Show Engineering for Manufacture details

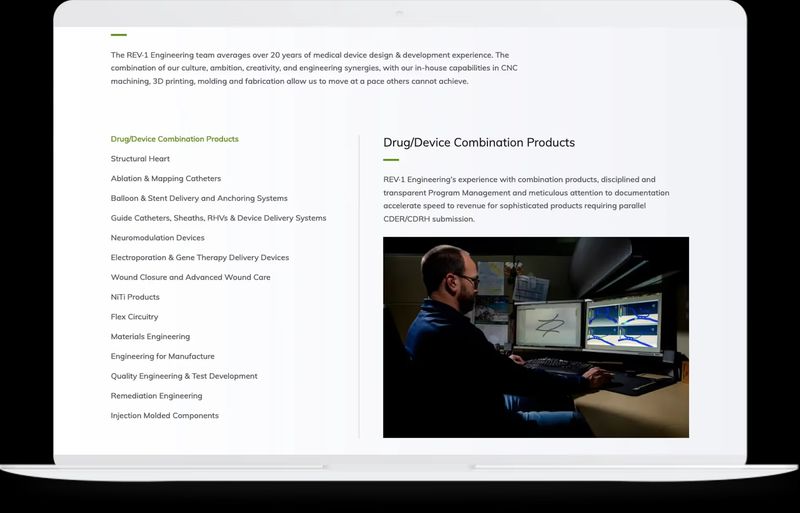(x=162, y=356)
